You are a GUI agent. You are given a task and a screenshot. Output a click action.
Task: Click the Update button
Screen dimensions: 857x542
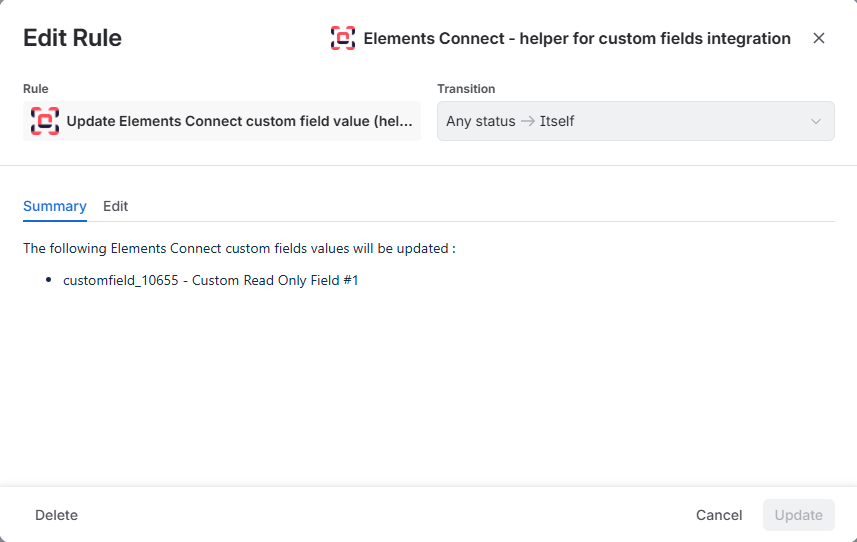[799, 515]
